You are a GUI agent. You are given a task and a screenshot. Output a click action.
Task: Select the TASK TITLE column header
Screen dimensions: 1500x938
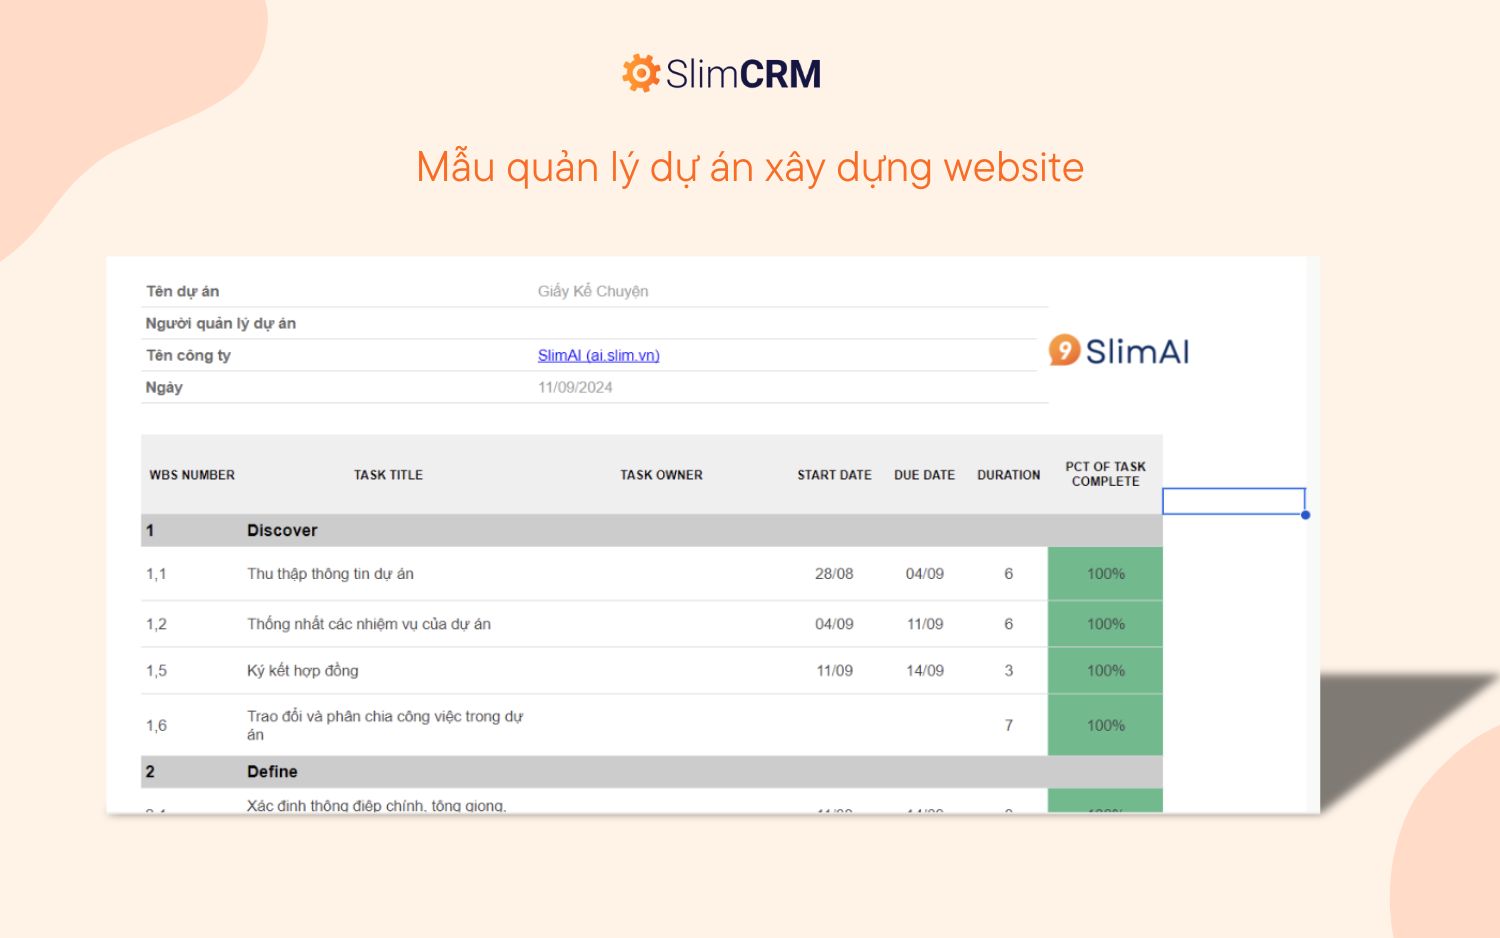[387, 475]
